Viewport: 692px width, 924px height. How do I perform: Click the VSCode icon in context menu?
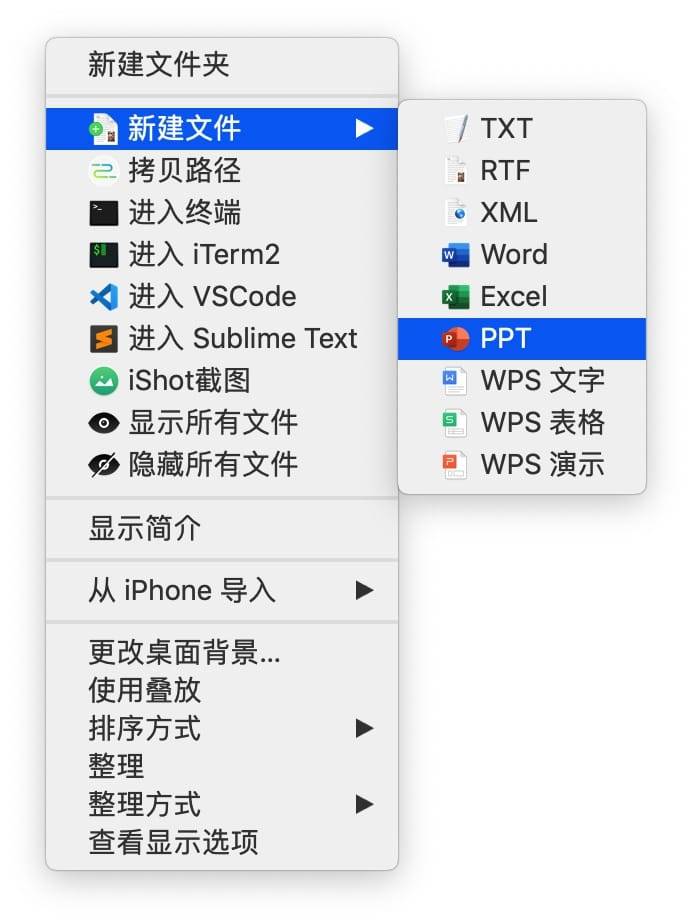click(x=104, y=297)
